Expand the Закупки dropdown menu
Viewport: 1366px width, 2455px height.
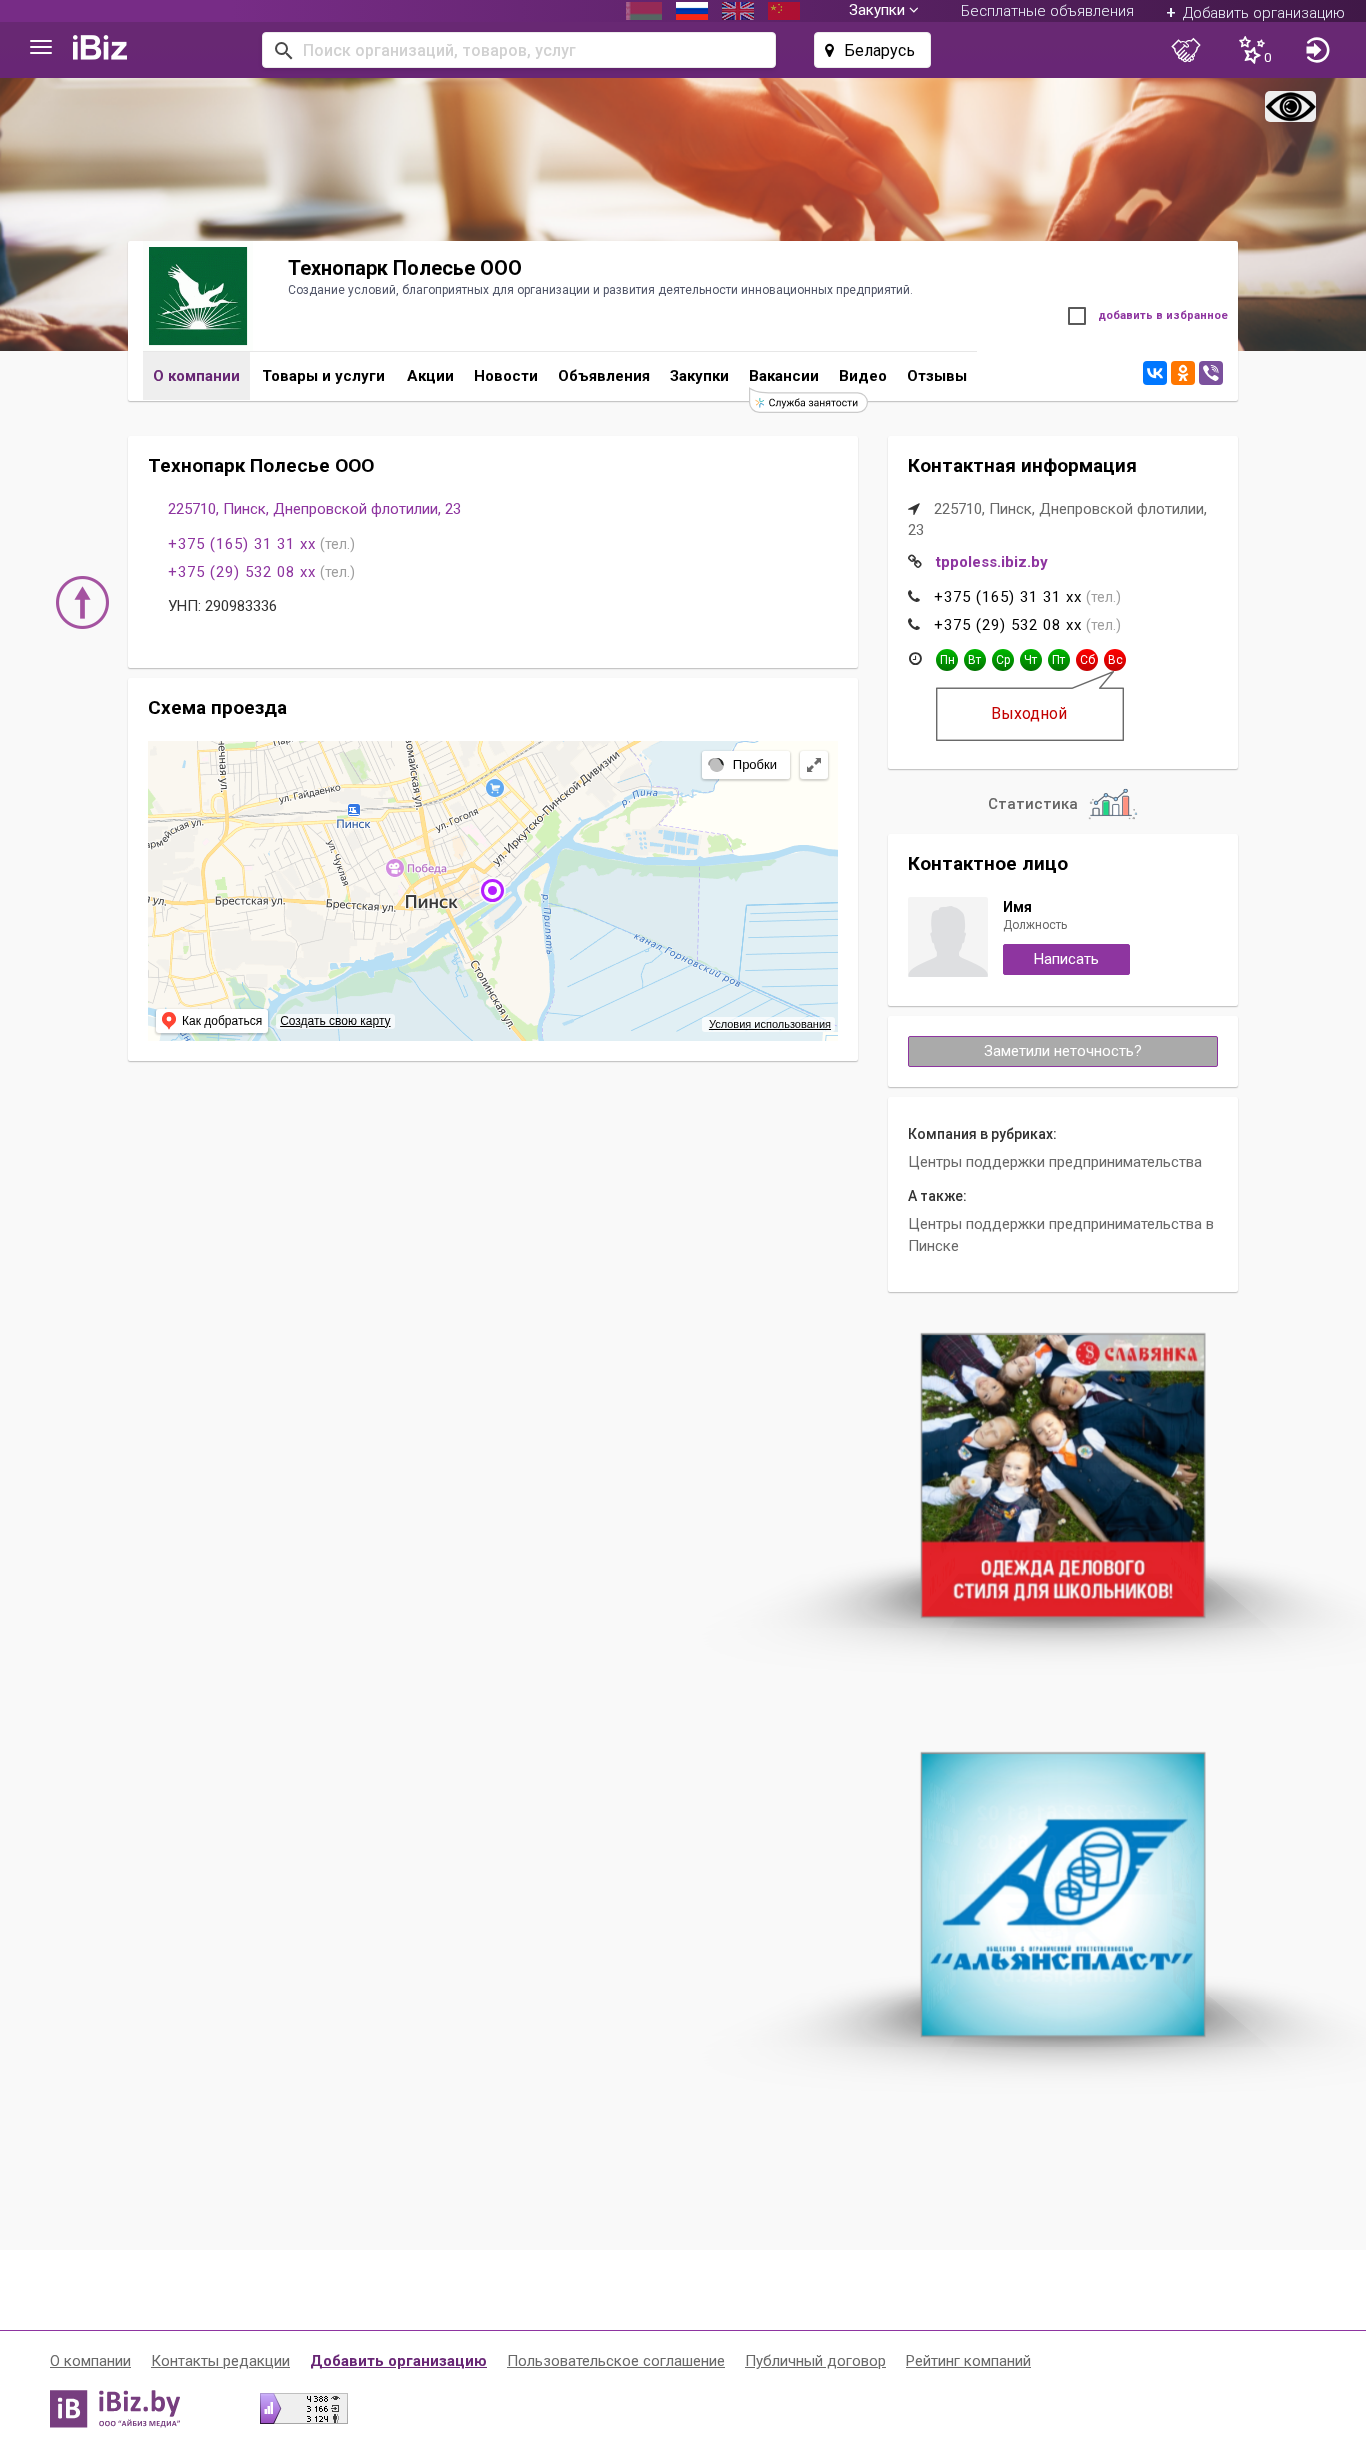883,11
